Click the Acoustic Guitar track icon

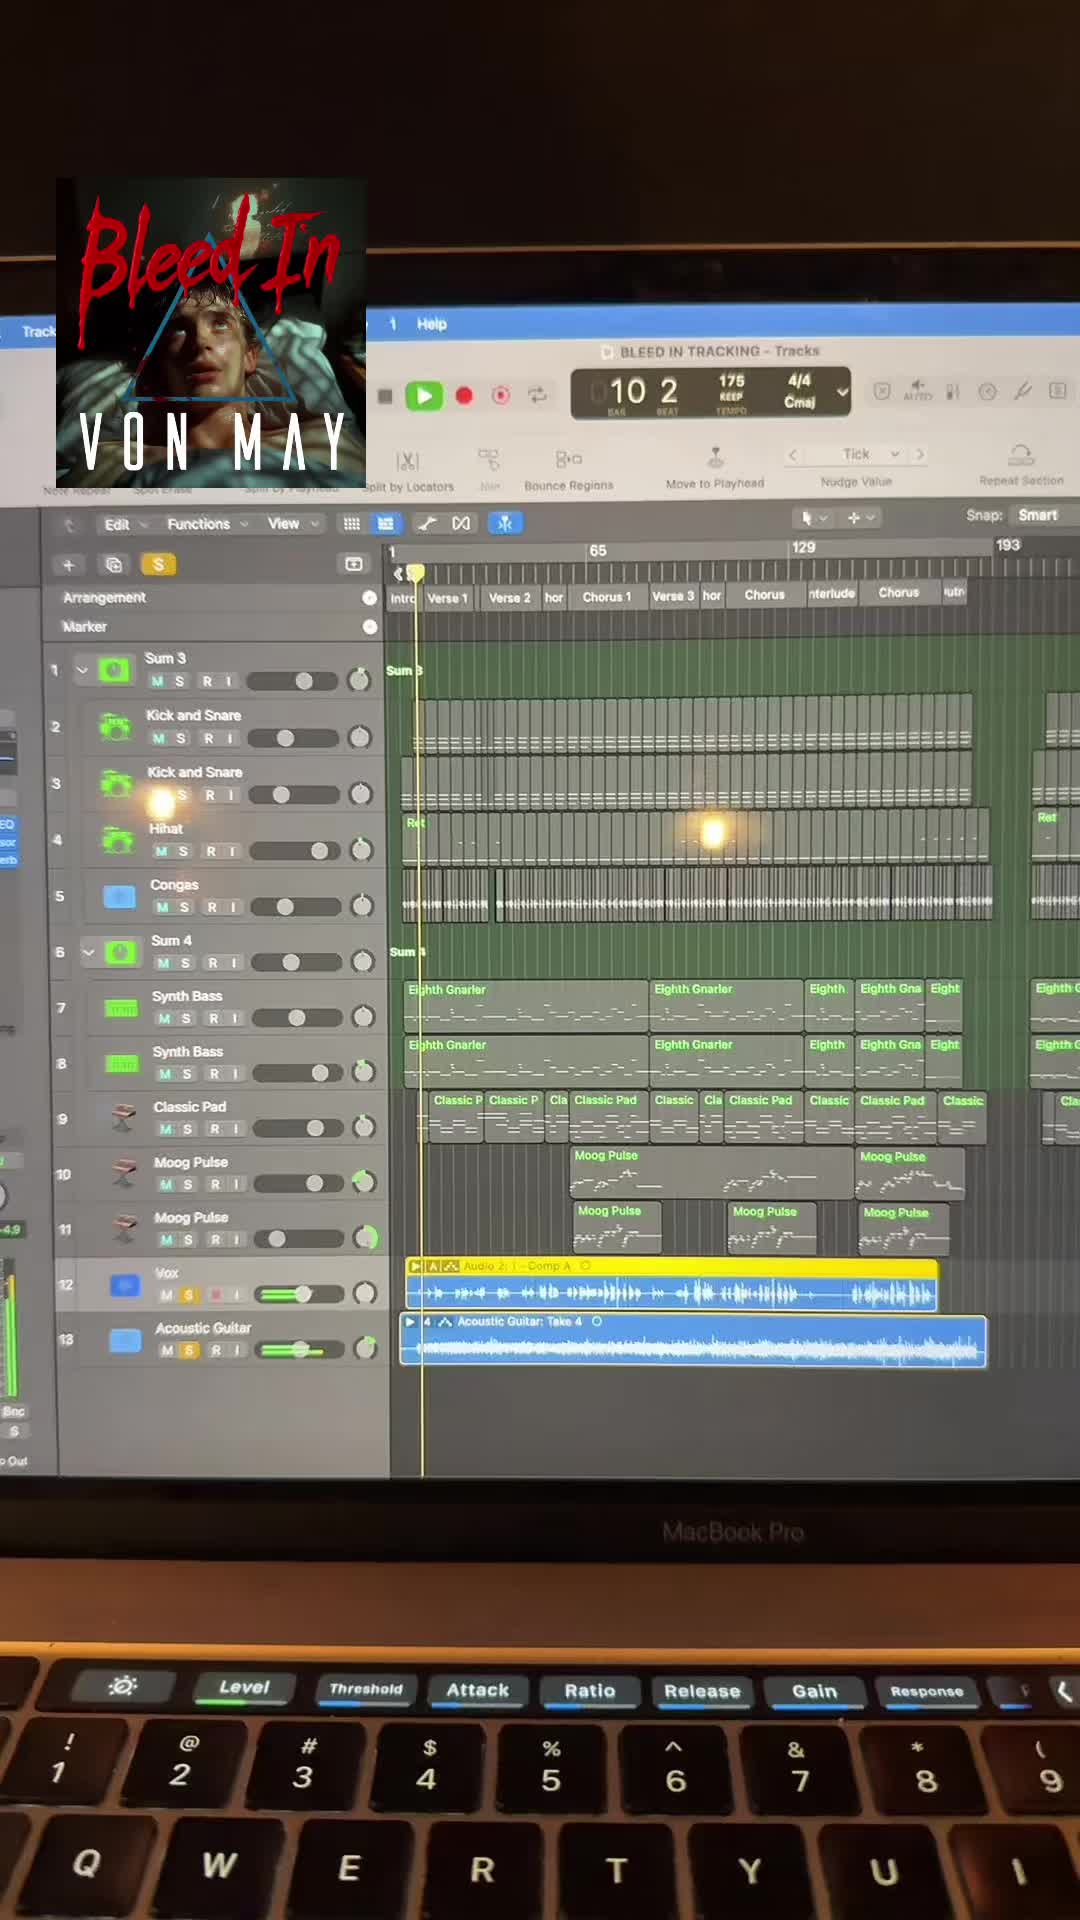tap(125, 1340)
